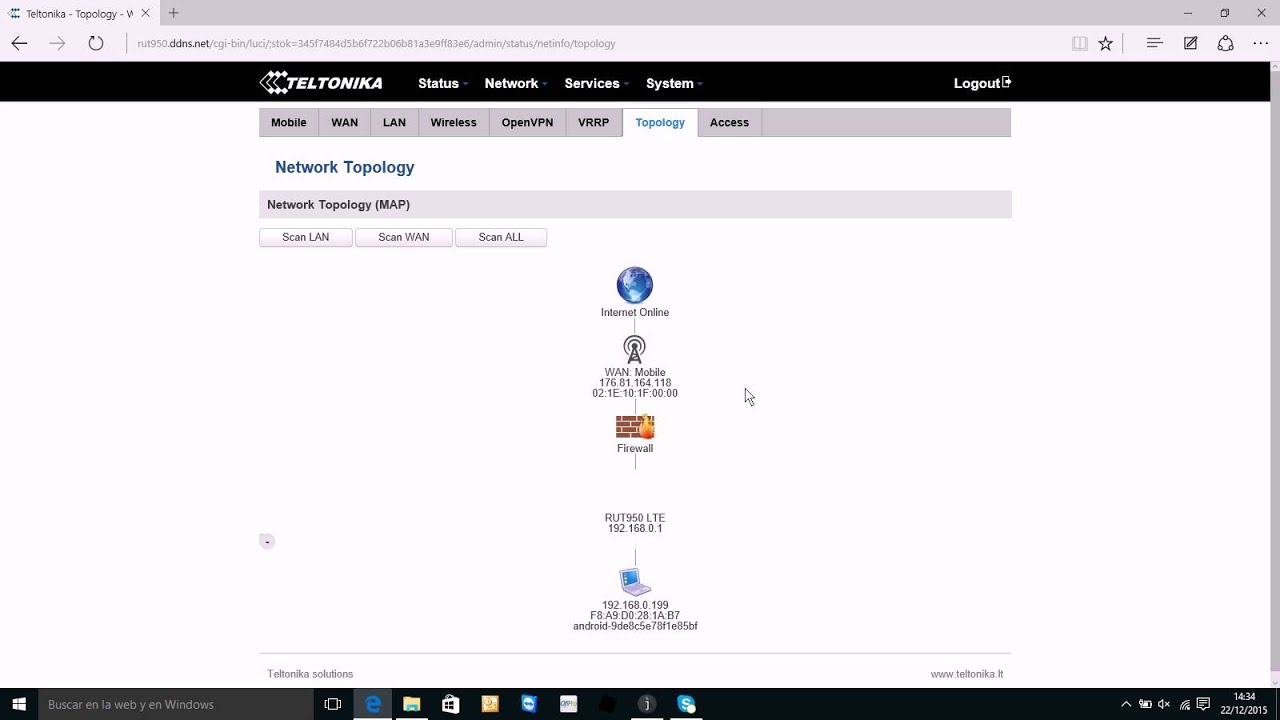Open the Access tab
The height and width of the screenshot is (720, 1280).
729,122
